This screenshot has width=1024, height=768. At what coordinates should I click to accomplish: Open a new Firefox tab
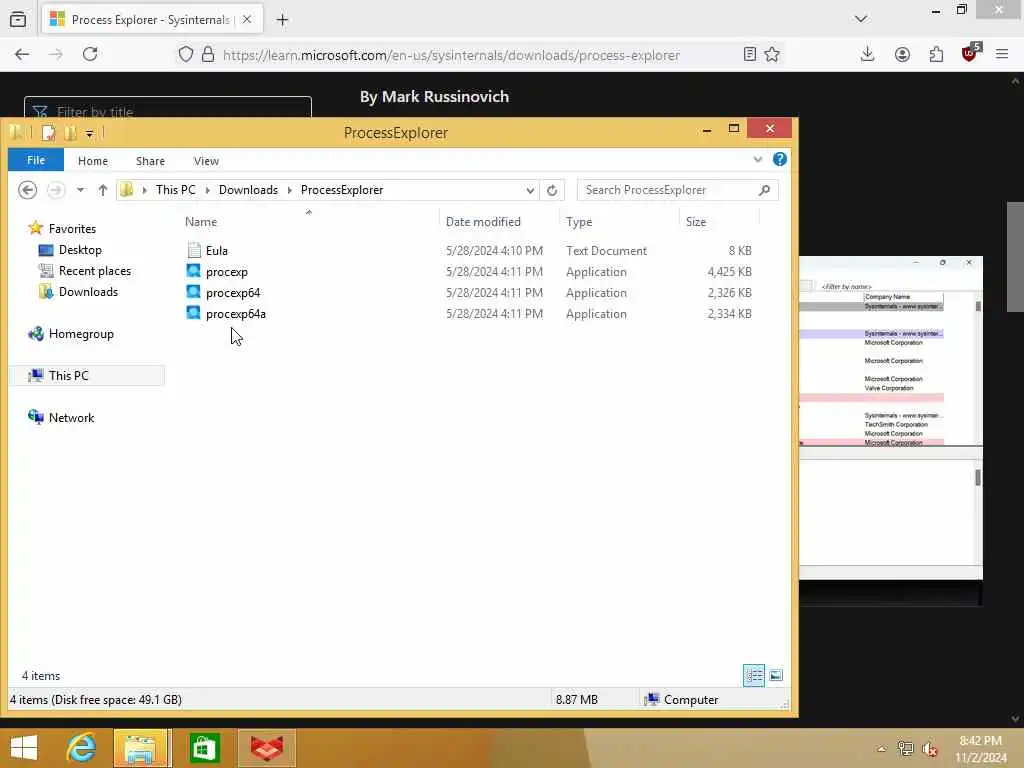point(282,20)
